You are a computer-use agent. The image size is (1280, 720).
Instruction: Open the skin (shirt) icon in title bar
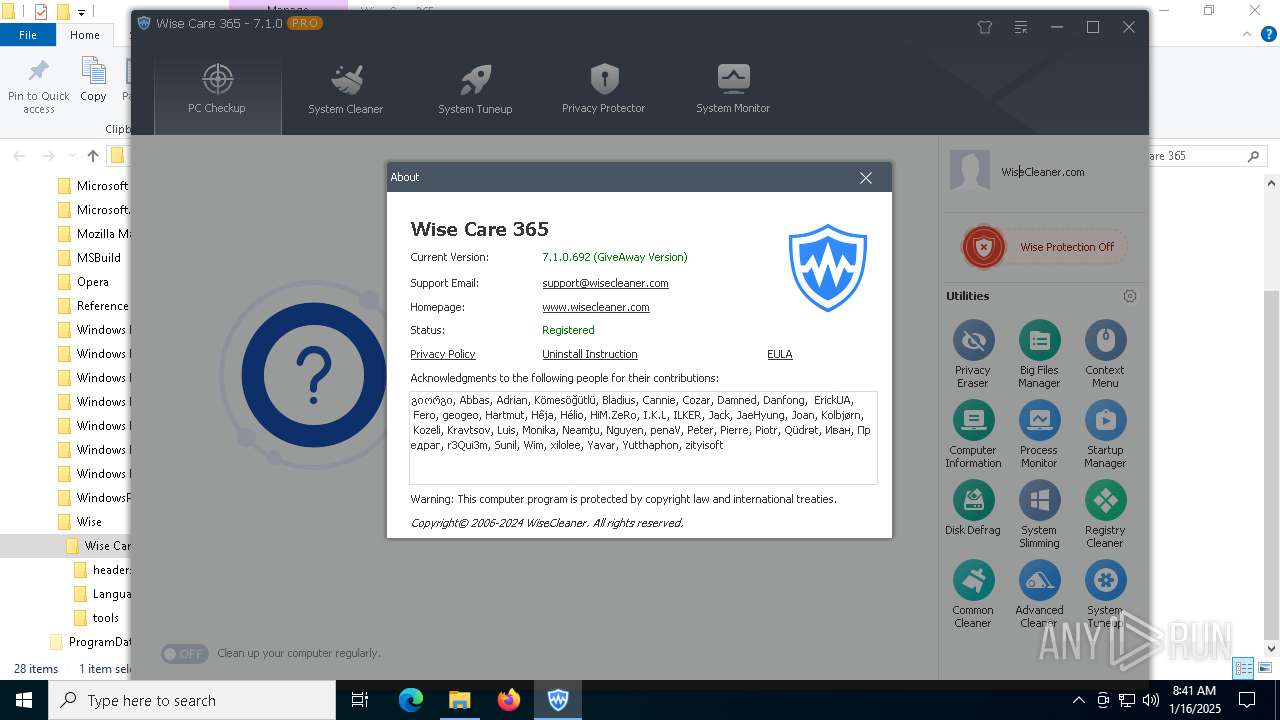pyautogui.click(x=985, y=27)
